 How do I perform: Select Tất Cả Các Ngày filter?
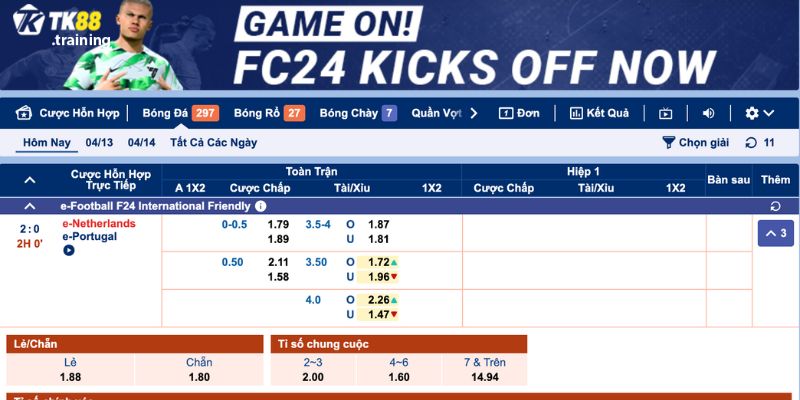214,143
